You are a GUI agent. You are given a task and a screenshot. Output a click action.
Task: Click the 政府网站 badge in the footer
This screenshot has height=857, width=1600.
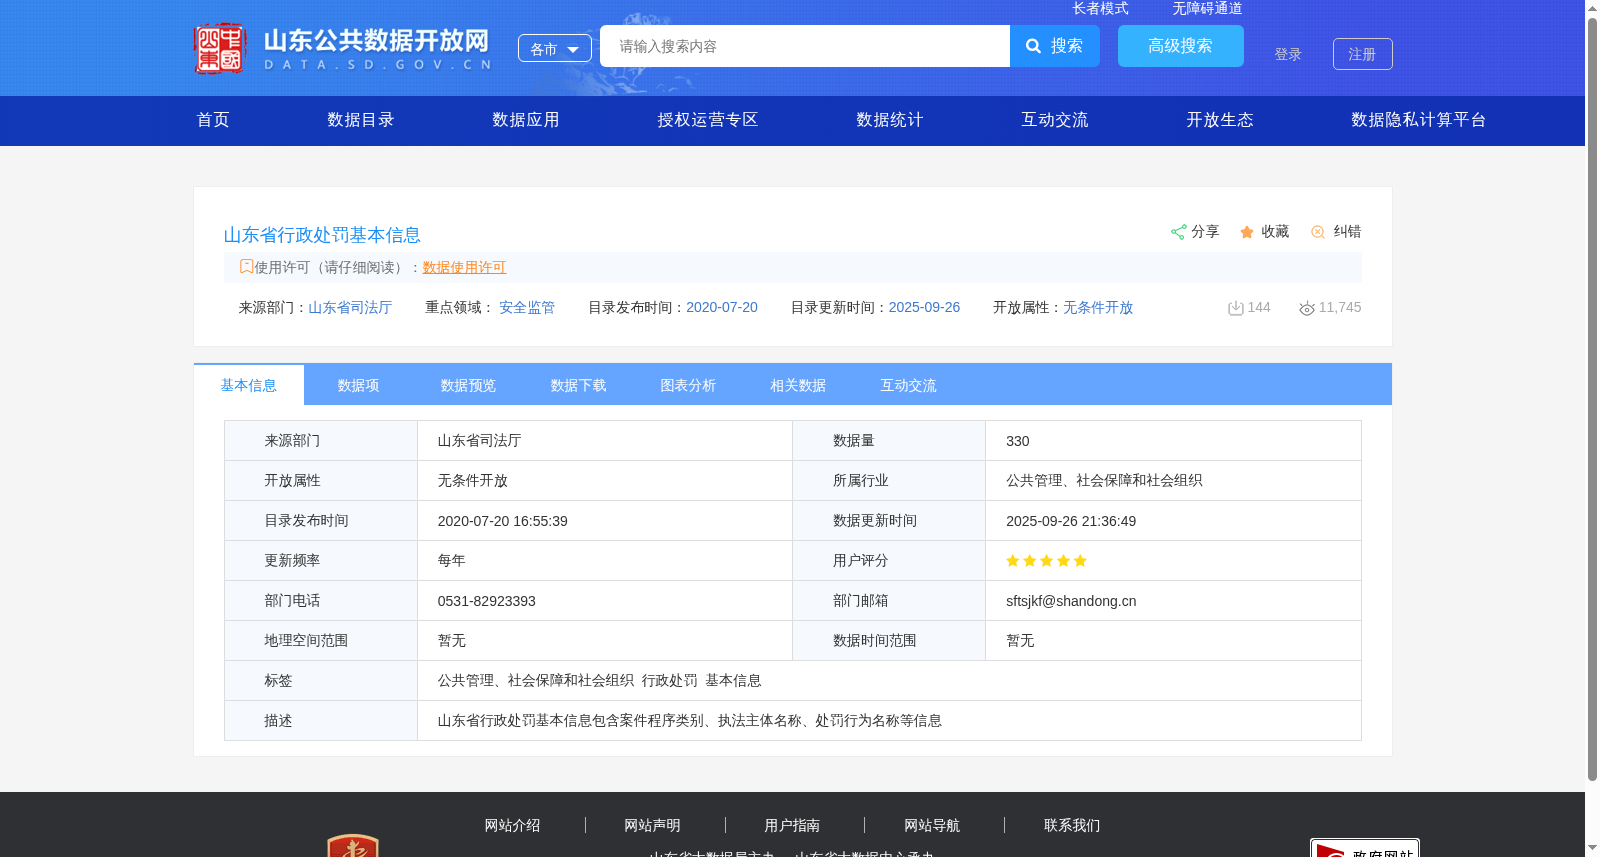point(1365,848)
